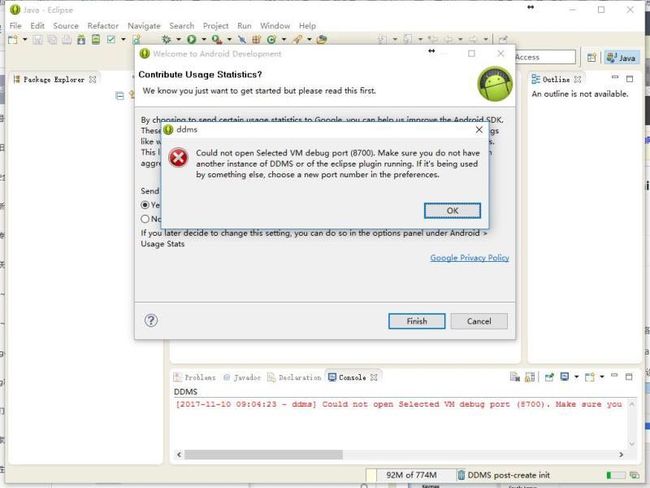
Task: Click OK in the ddms error dialog
Action: [x=452, y=211]
